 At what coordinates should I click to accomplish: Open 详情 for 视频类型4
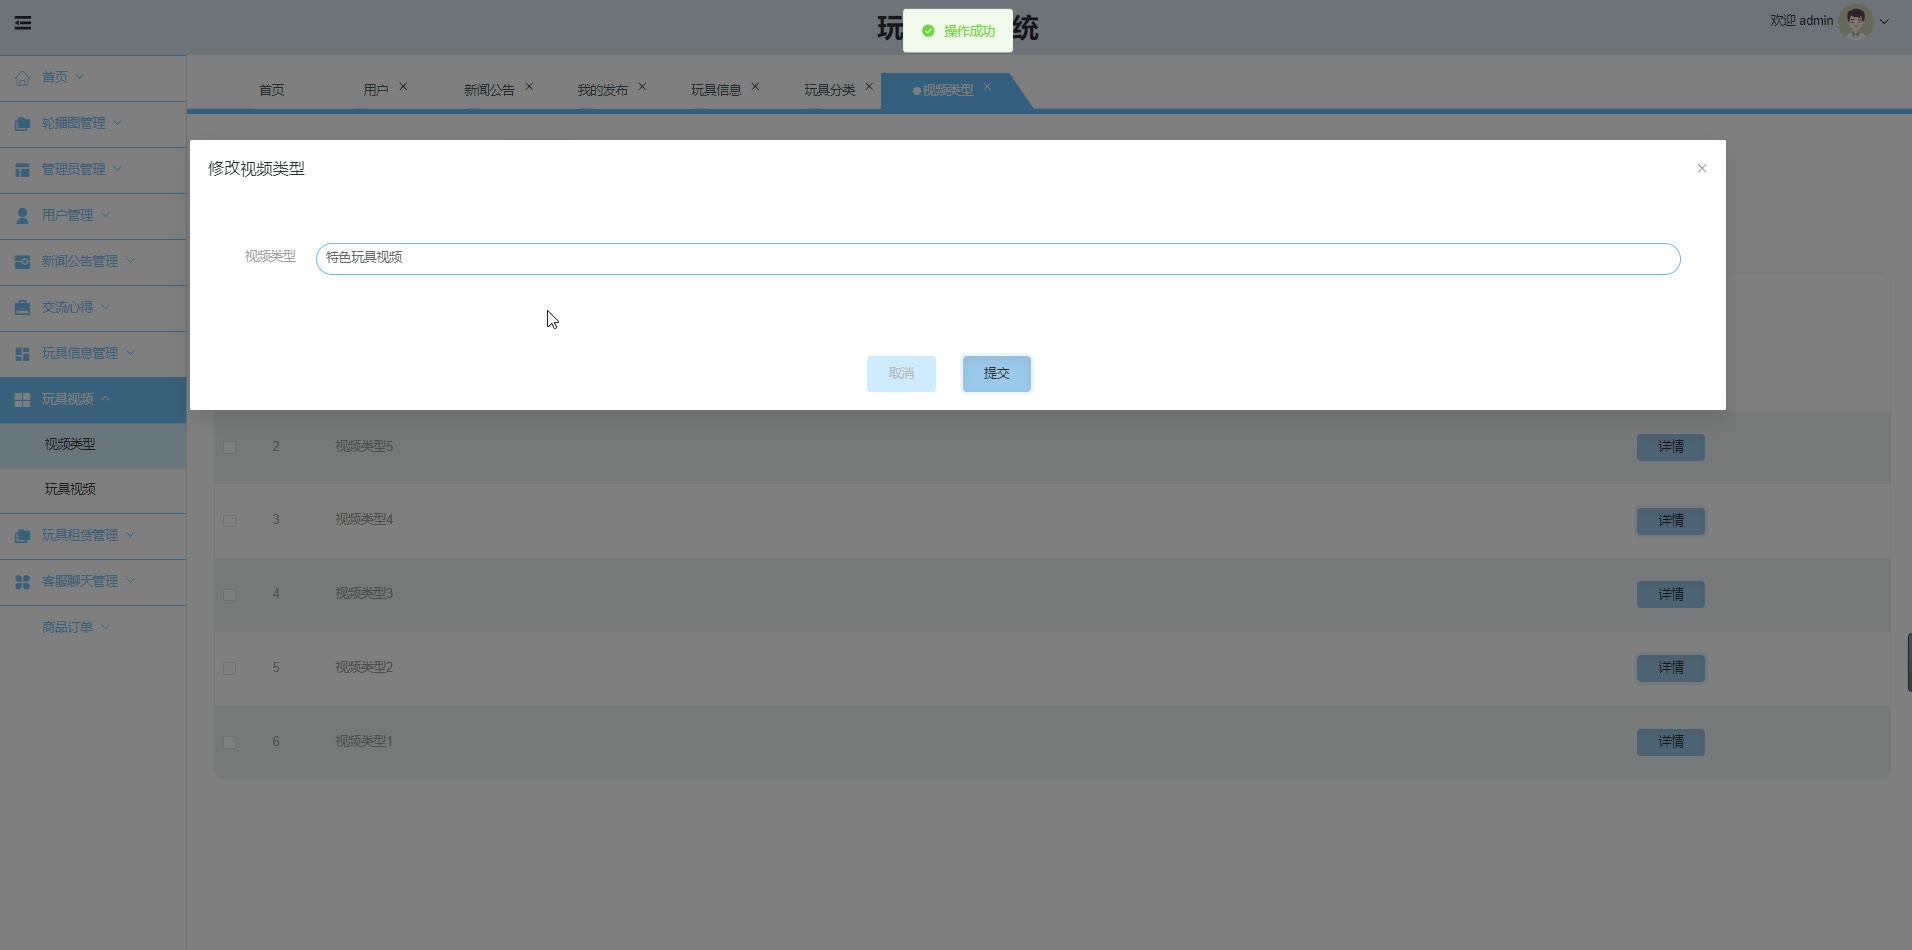(1671, 521)
